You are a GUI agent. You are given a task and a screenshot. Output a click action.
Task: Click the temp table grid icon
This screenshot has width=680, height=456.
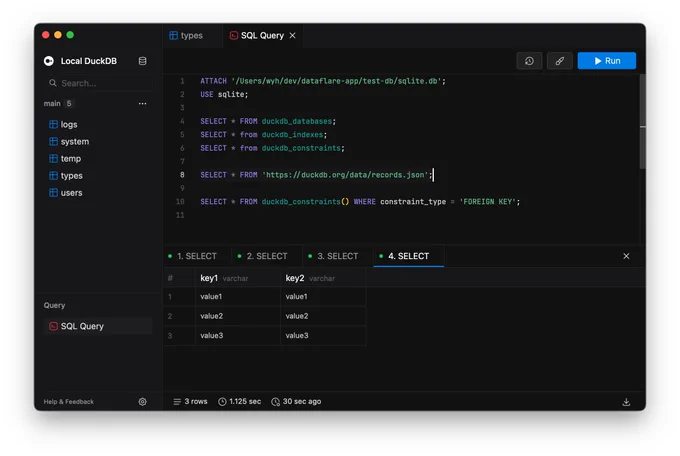[53, 159]
